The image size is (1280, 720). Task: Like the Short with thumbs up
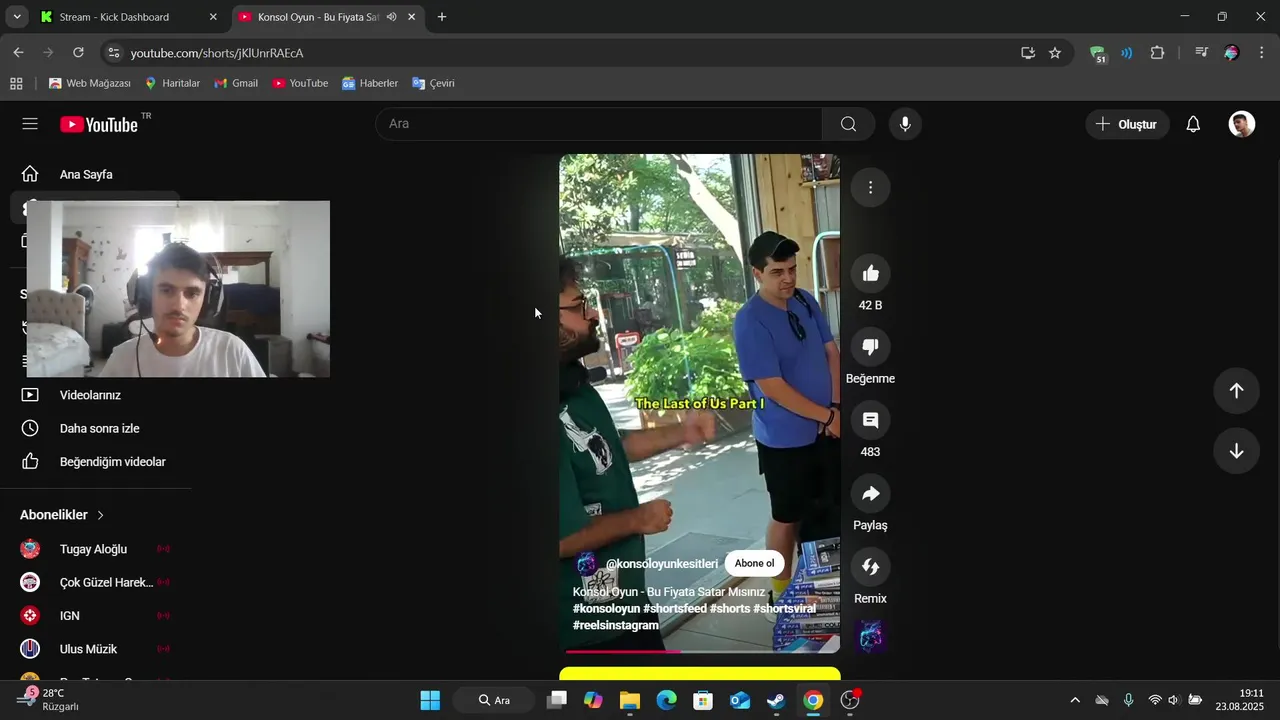(870, 273)
